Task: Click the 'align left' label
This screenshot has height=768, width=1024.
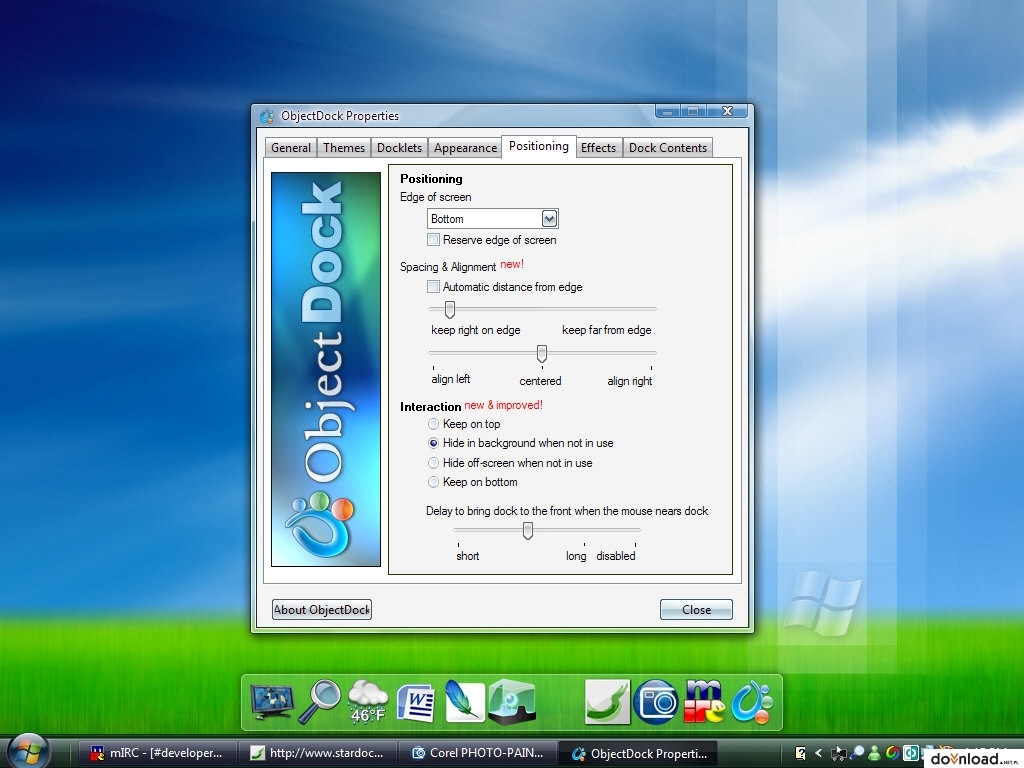Action: 451,379
